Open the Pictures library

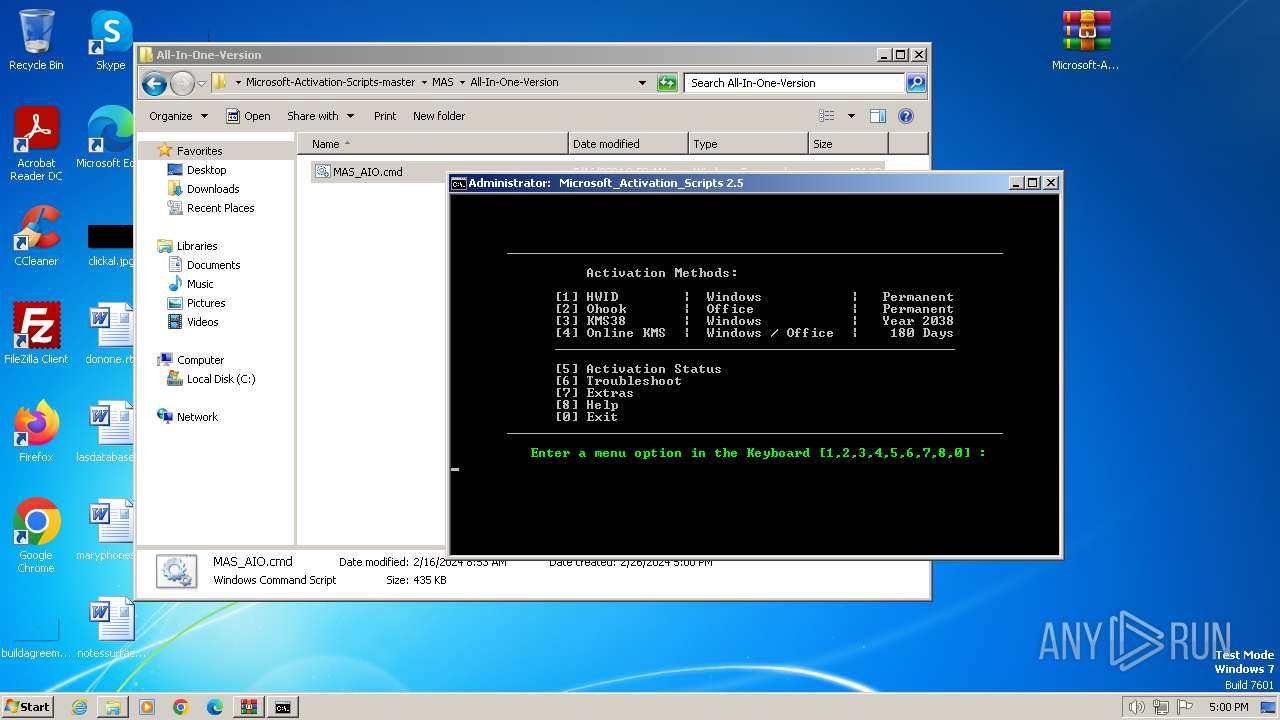[x=206, y=303]
